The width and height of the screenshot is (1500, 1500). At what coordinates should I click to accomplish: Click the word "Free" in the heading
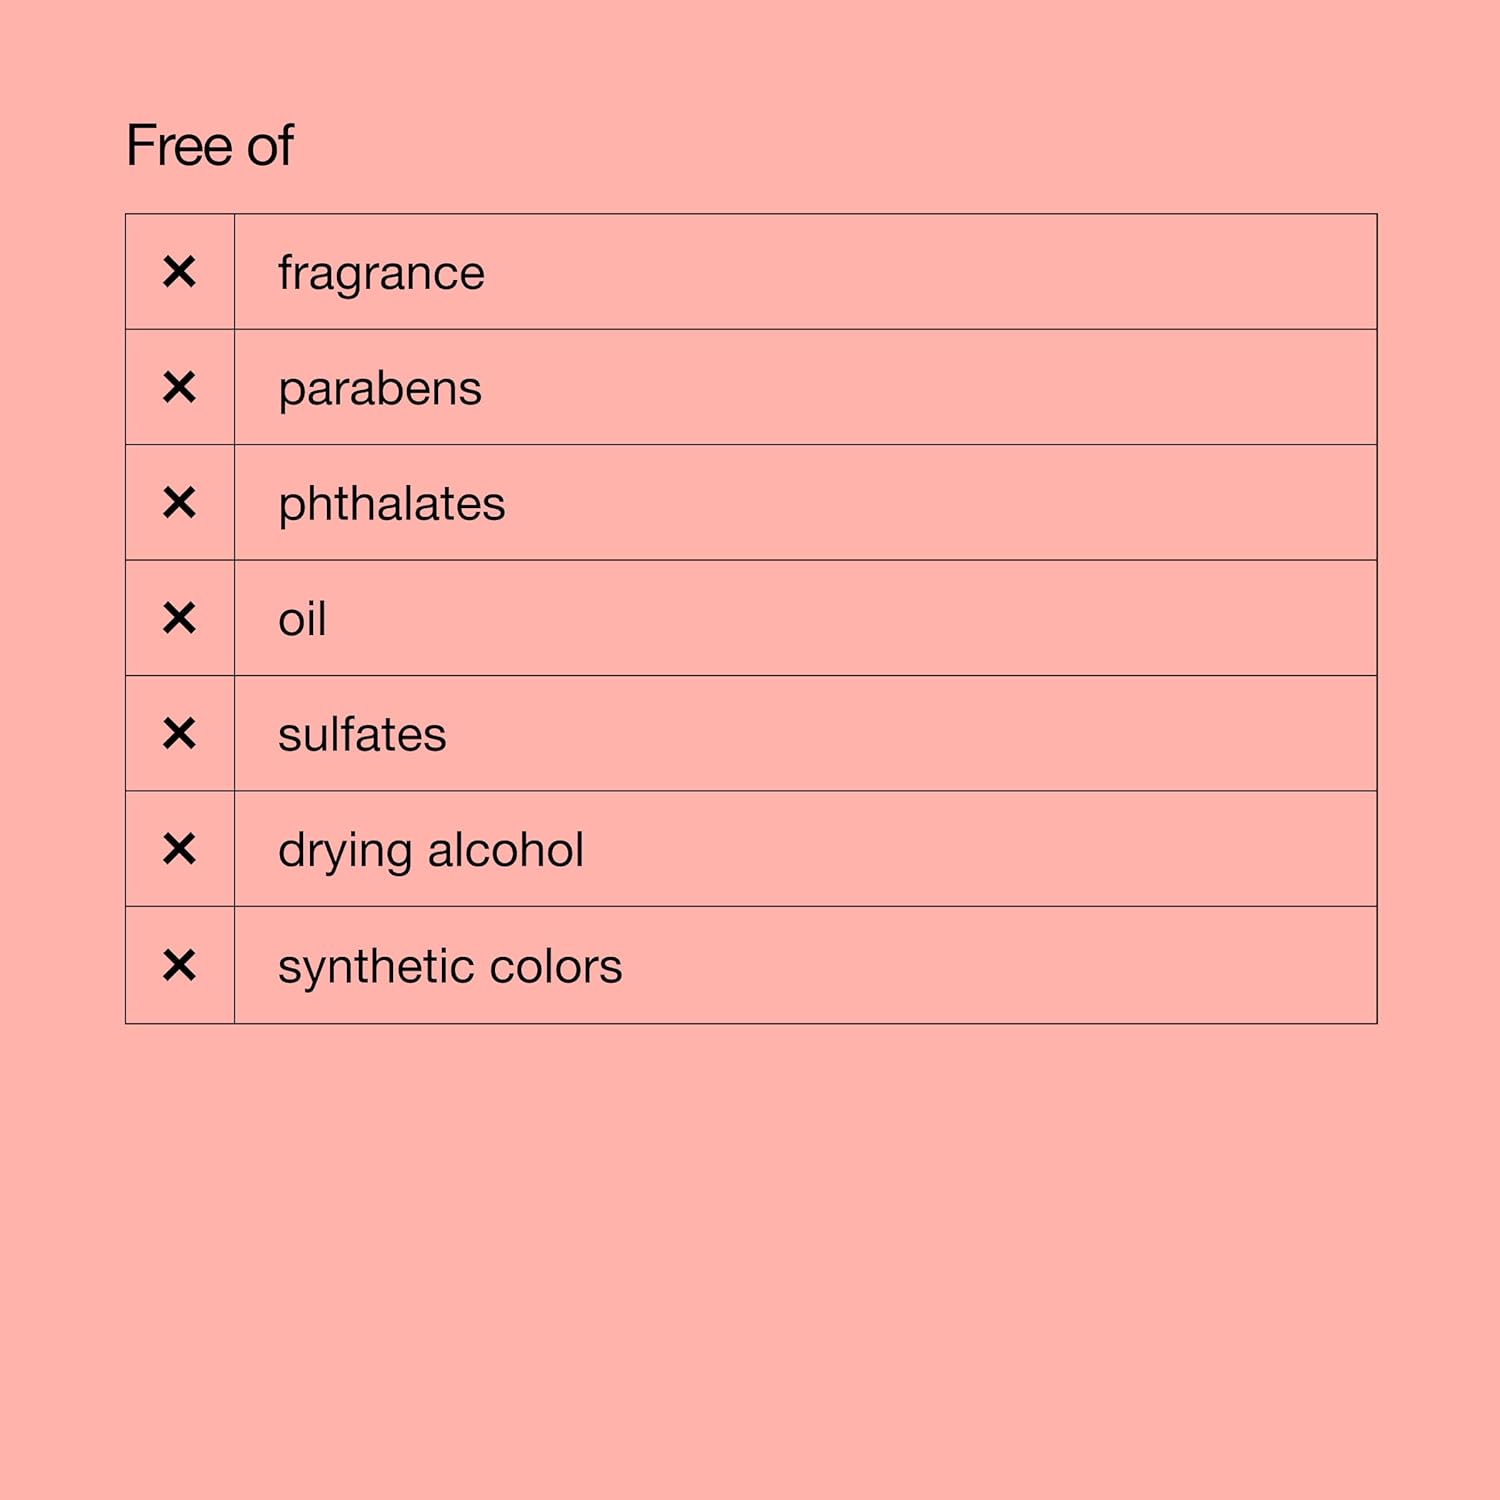pos(179,146)
